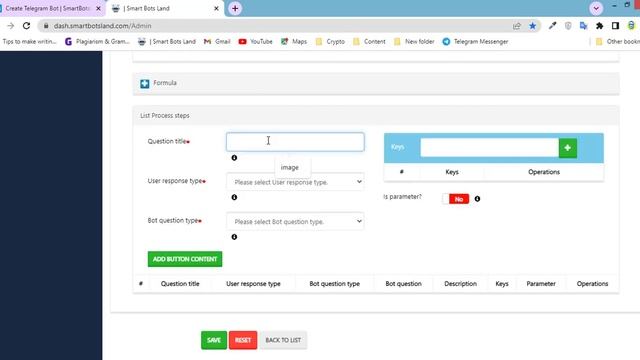
Task: Open the Maps bookmark
Action: click(294, 42)
